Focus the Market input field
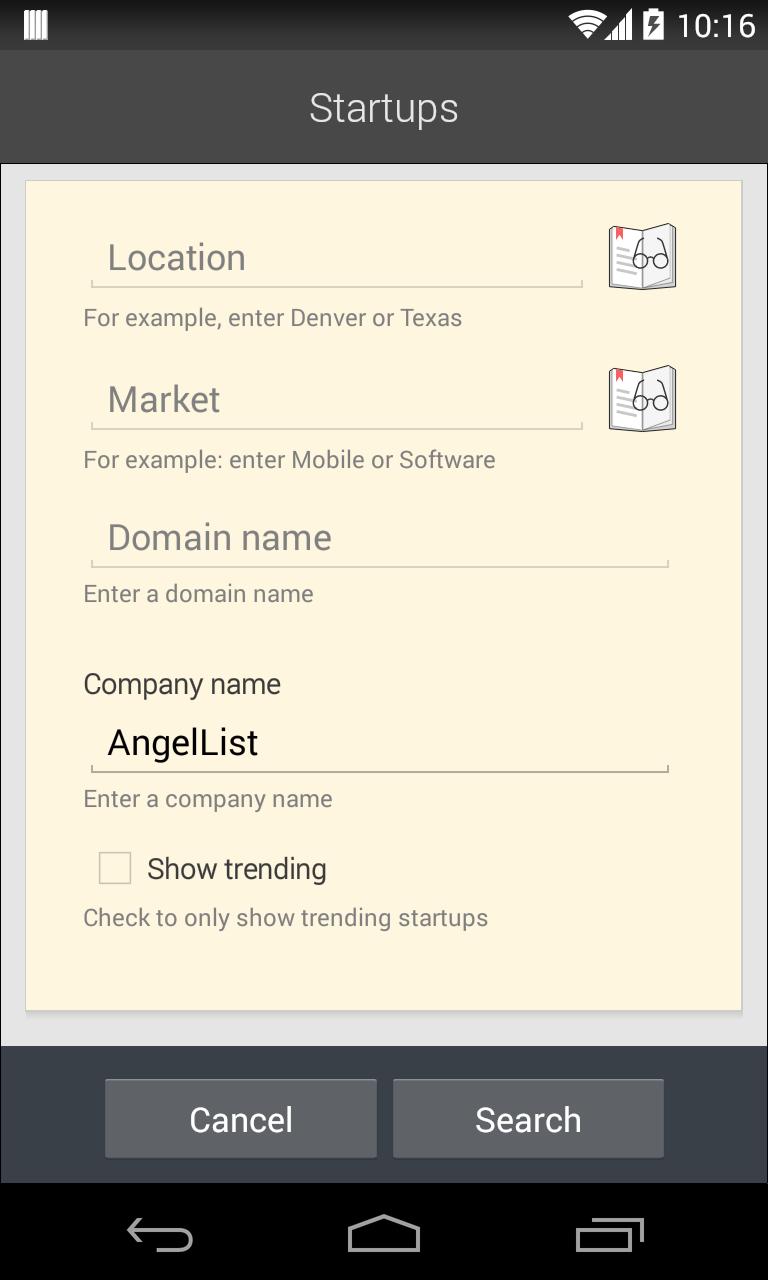Viewport: 768px width, 1280px height. (x=336, y=400)
